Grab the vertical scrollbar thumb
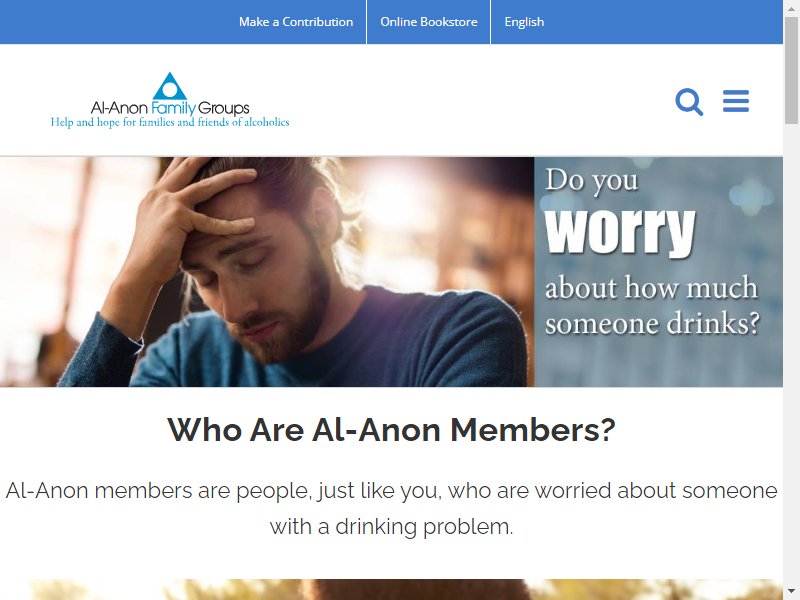Screen dimensions: 800x600 (x=791, y=70)
